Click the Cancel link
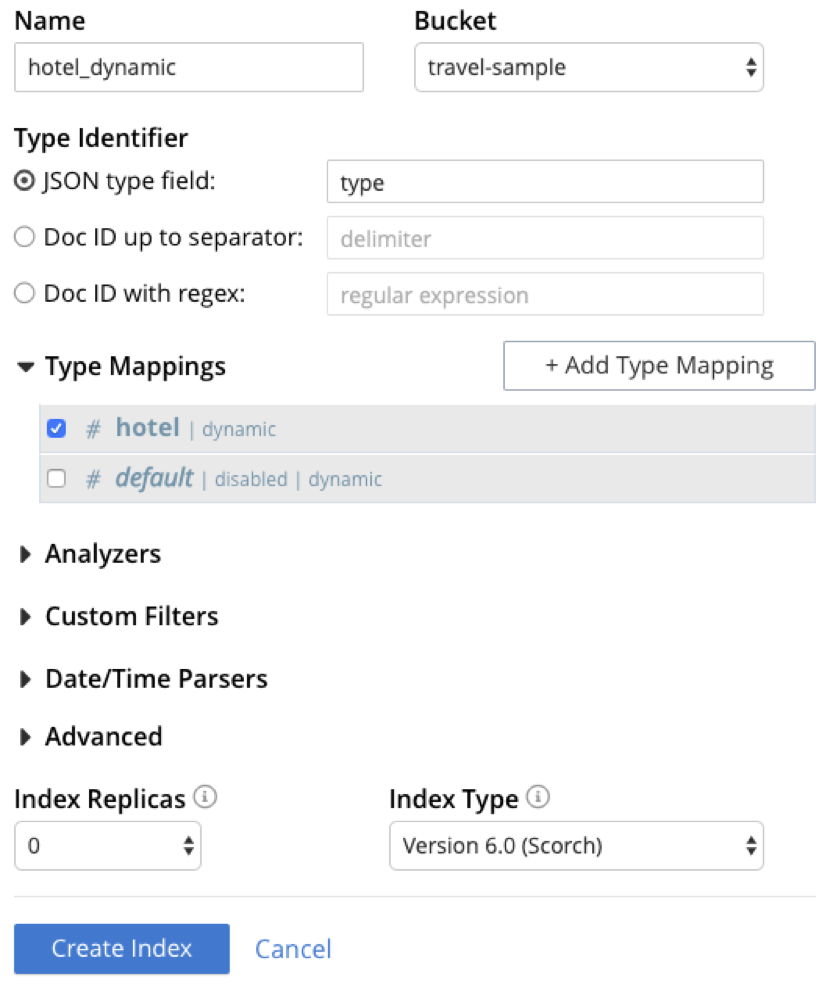Viewport: 833px width, 991px height. (292, 948)
